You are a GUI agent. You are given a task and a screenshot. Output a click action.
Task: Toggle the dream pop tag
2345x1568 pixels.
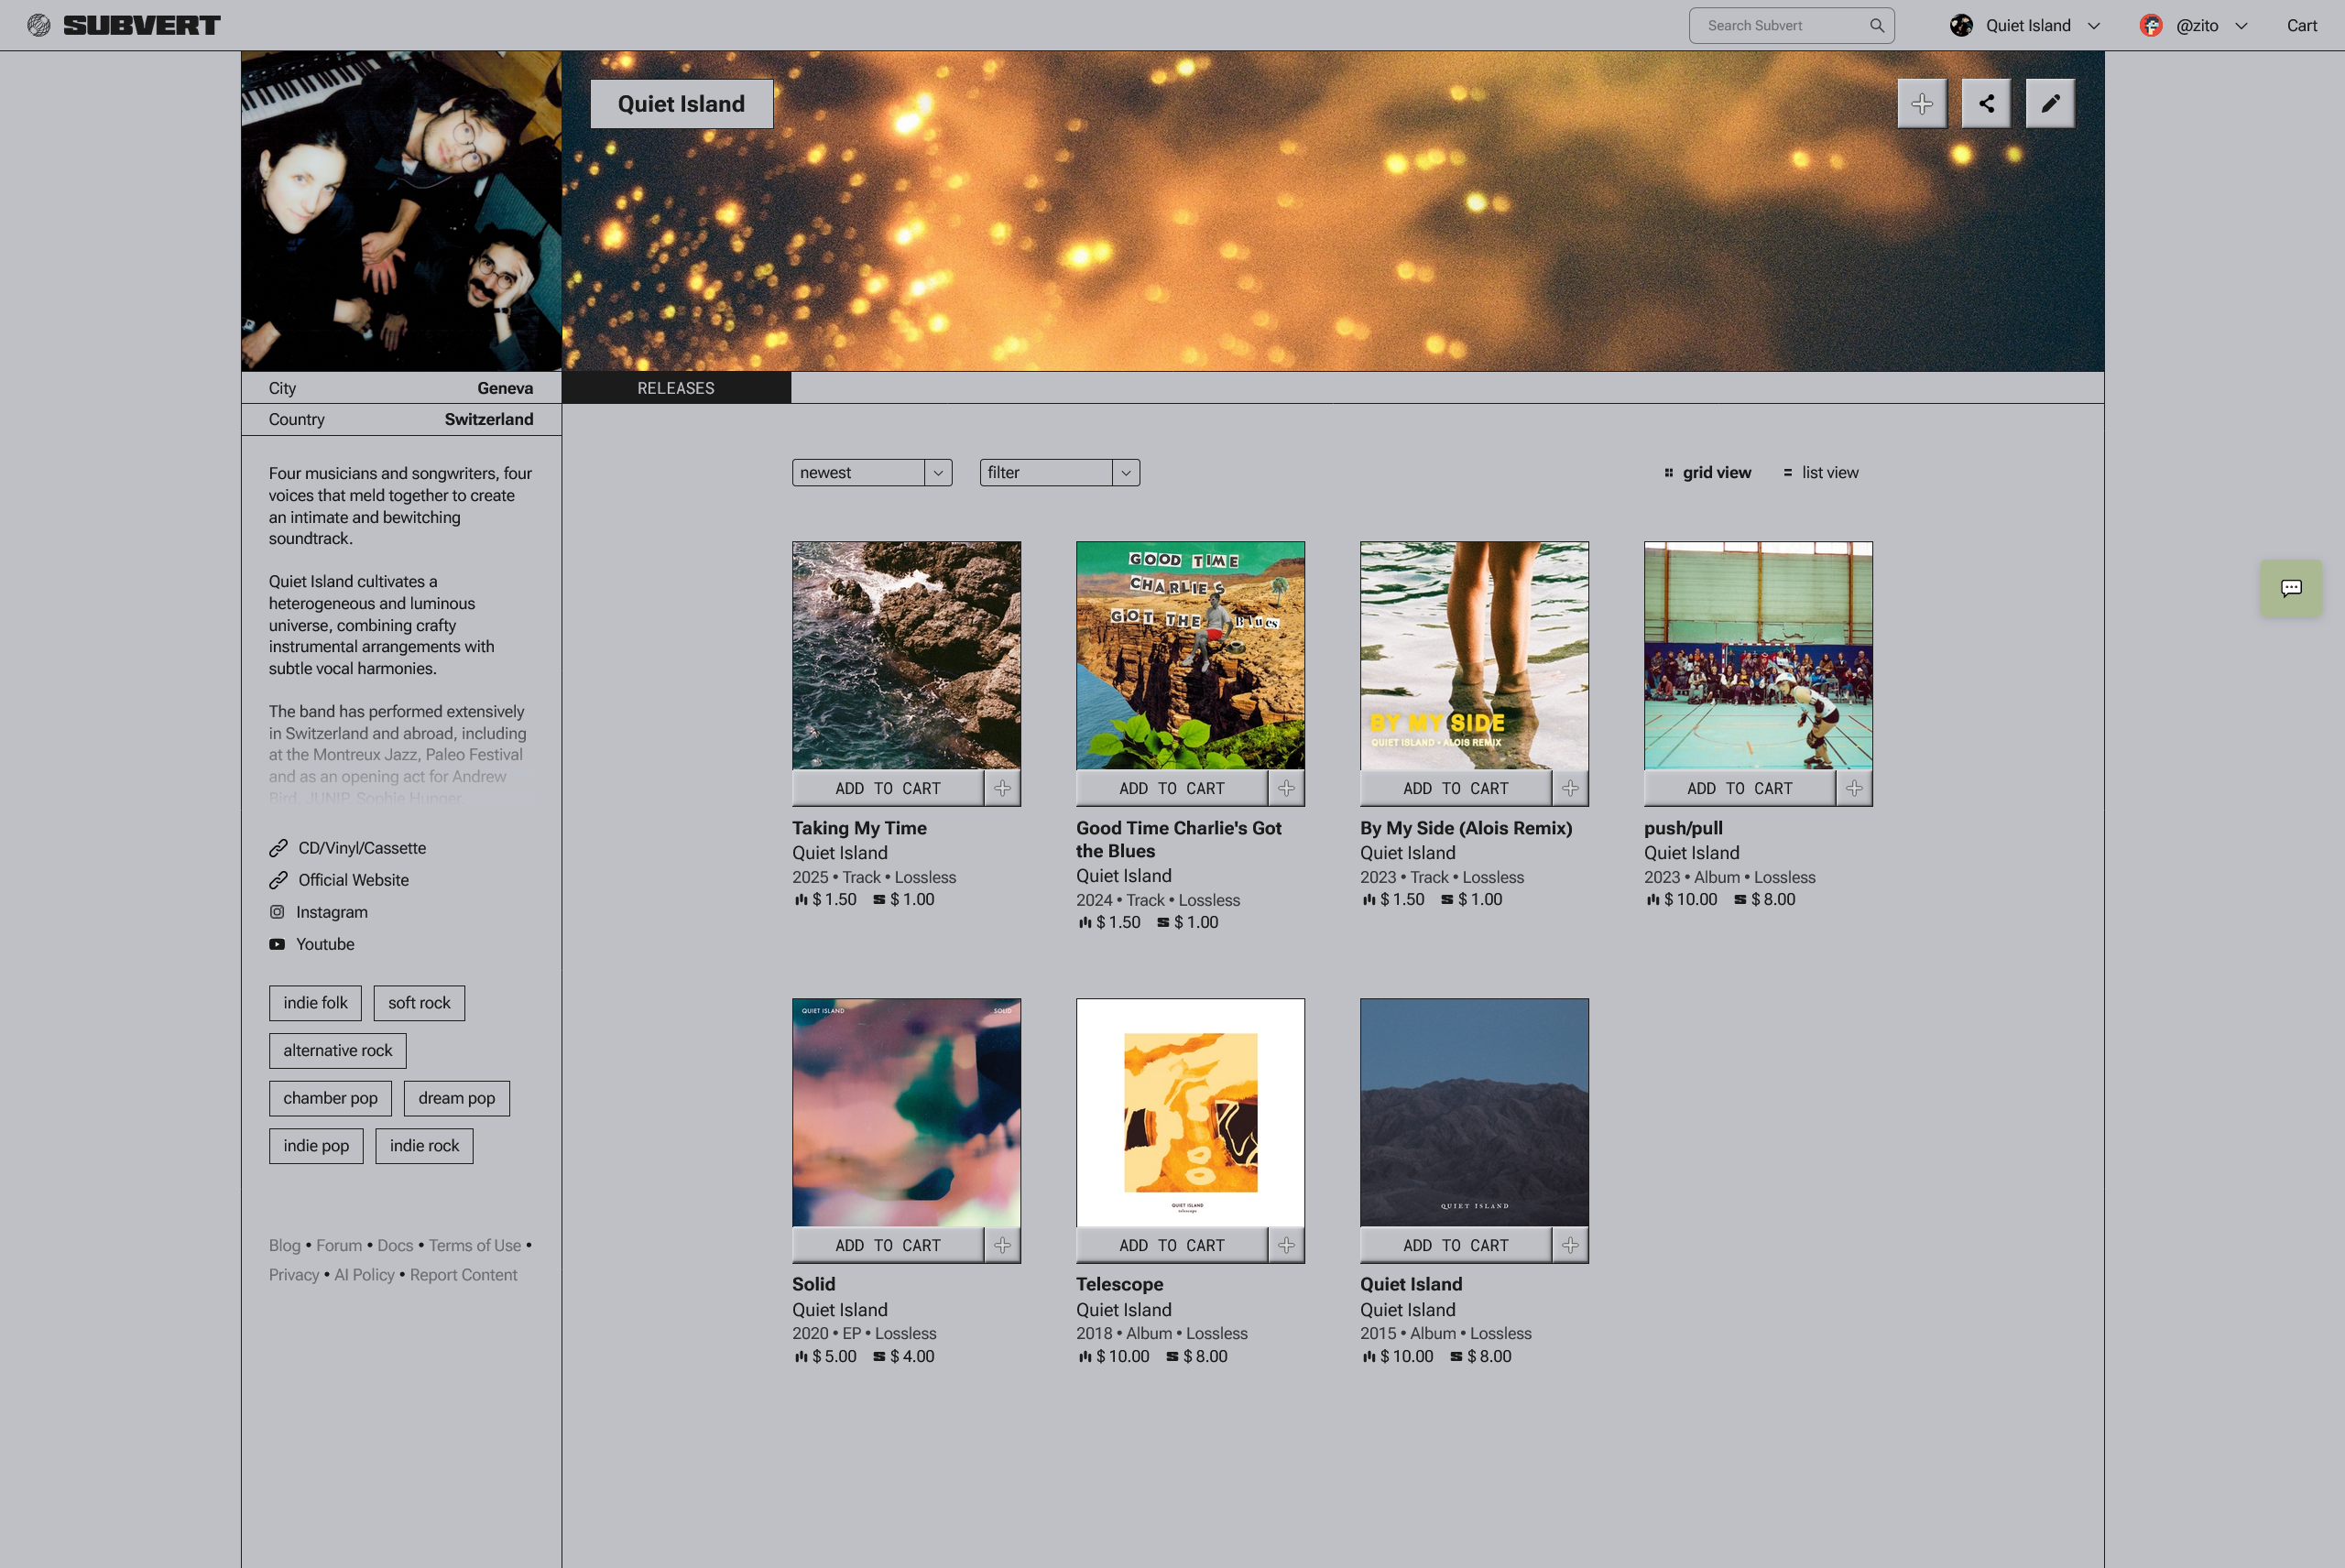(456, 1098)
